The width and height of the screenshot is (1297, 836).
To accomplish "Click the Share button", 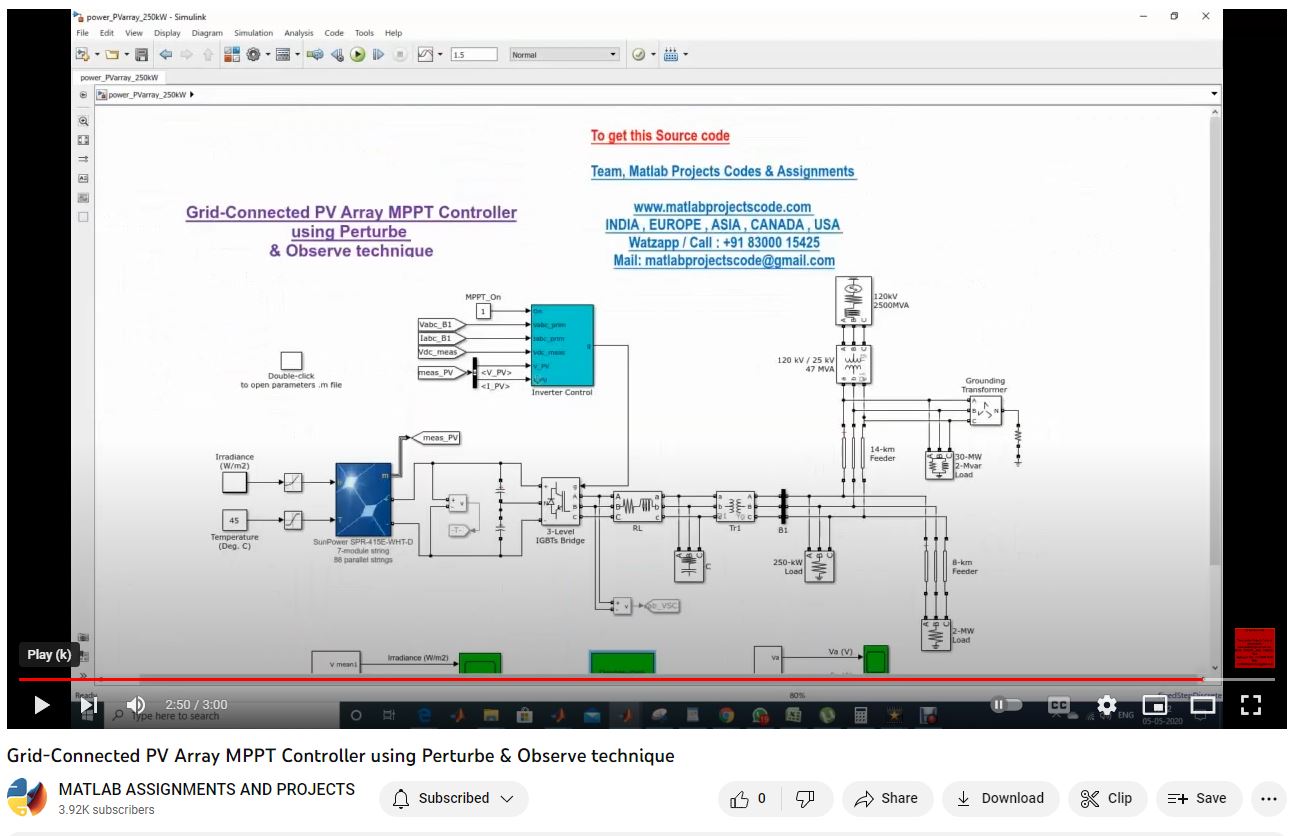I will pyautogui.click(x=887, y=798).
